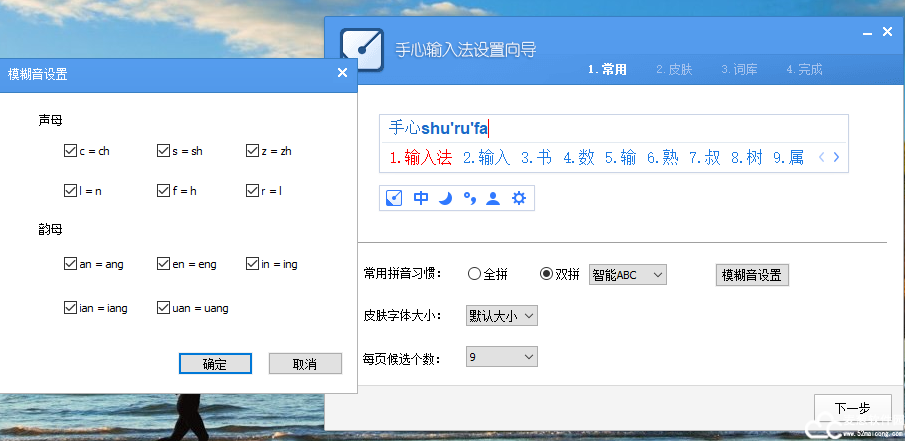This screenshot has width=905, height=441.
Task: Open the 默认大小 font size dropdown
Action: pyautogui.click(x=502, y=316)
